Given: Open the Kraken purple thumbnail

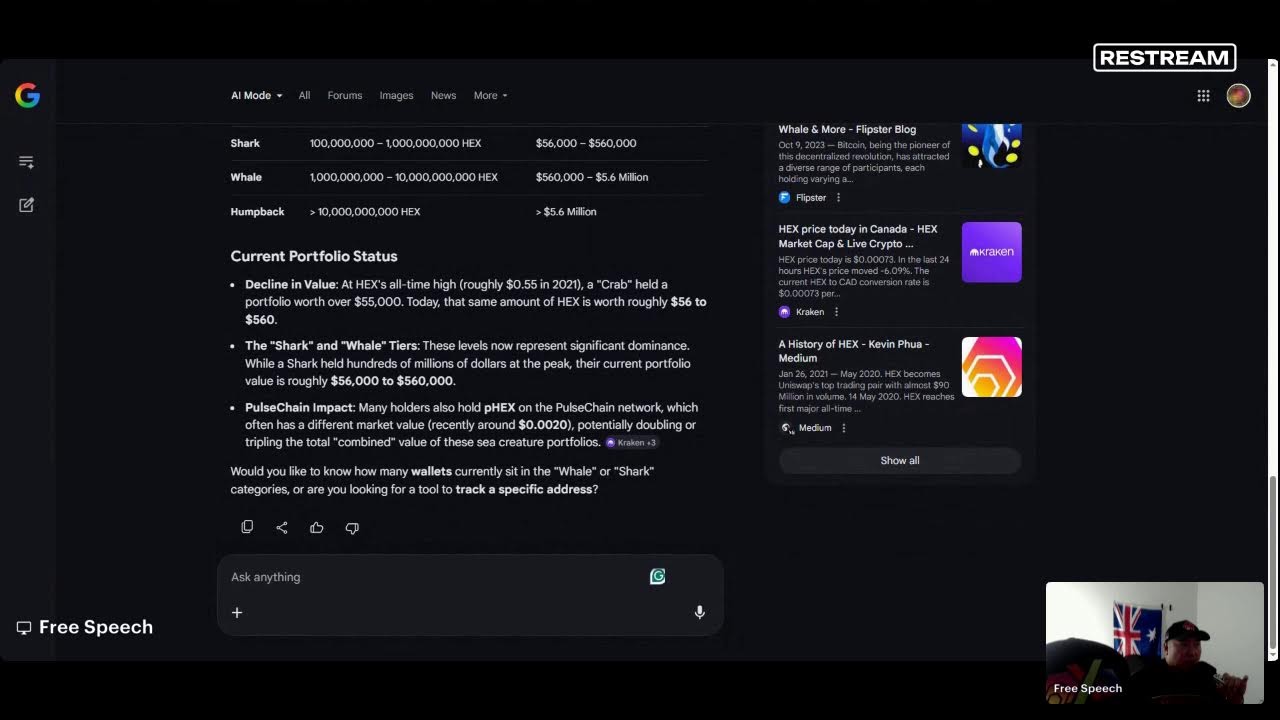Looking at the screenshot, I should (992, 252).
